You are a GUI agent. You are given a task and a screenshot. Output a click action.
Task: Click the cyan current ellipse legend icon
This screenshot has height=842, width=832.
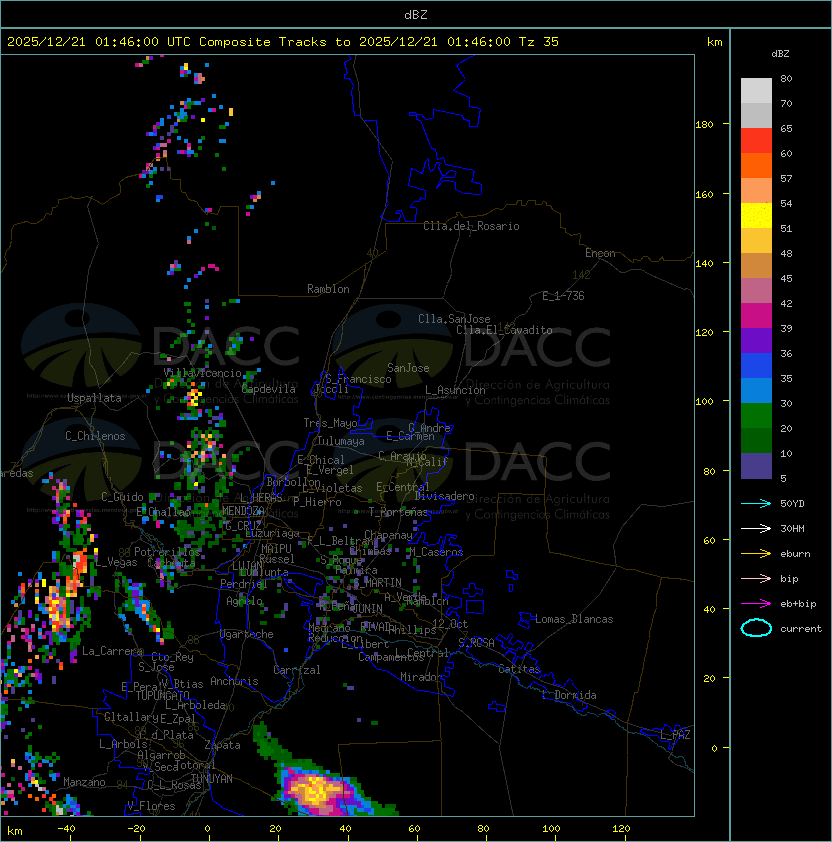point(756,628)
